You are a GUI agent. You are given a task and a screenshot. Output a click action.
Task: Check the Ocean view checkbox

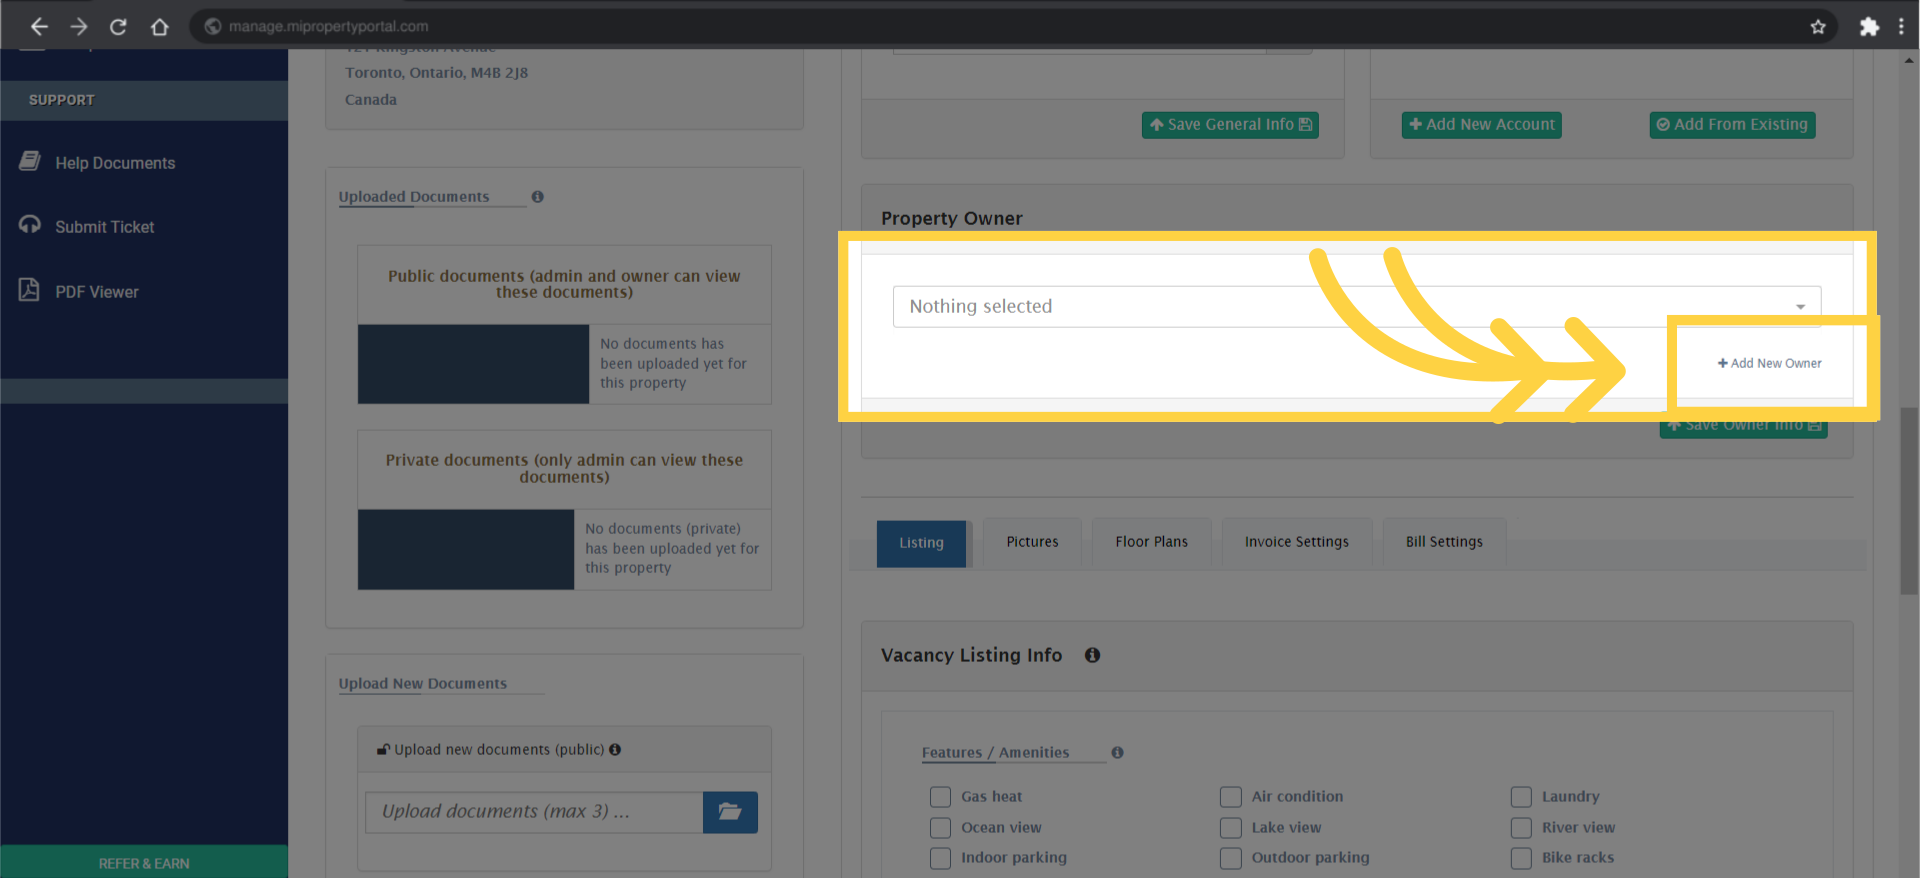pyautogui.click(x=940, y=828)
